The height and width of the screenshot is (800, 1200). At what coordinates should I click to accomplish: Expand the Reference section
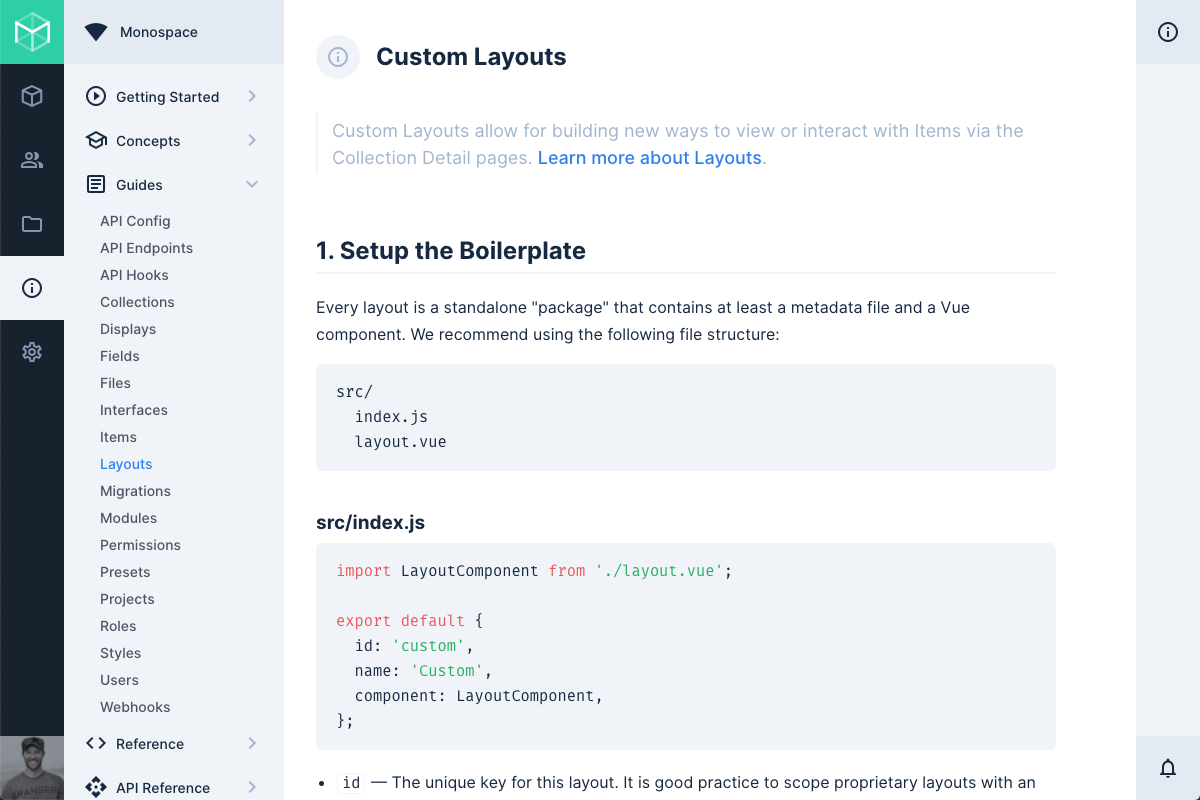(253, 743)
